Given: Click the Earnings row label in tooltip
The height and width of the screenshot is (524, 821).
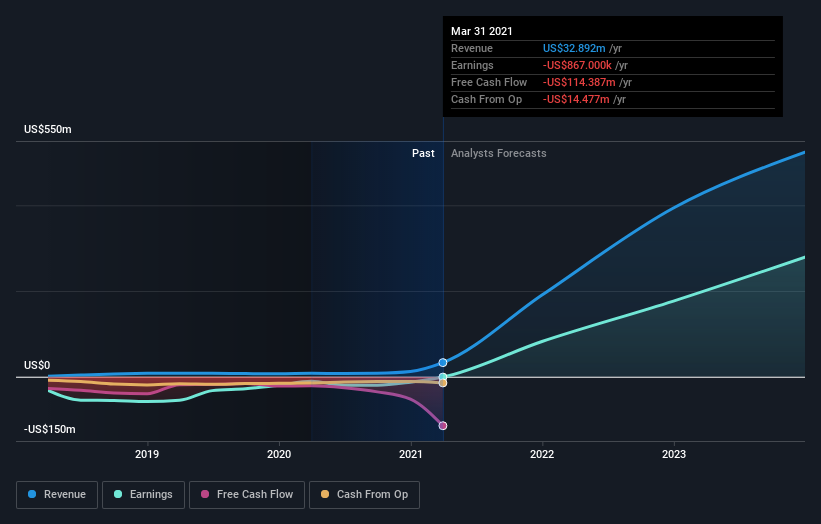Looking at the screenshot, I should coord(472,65).
